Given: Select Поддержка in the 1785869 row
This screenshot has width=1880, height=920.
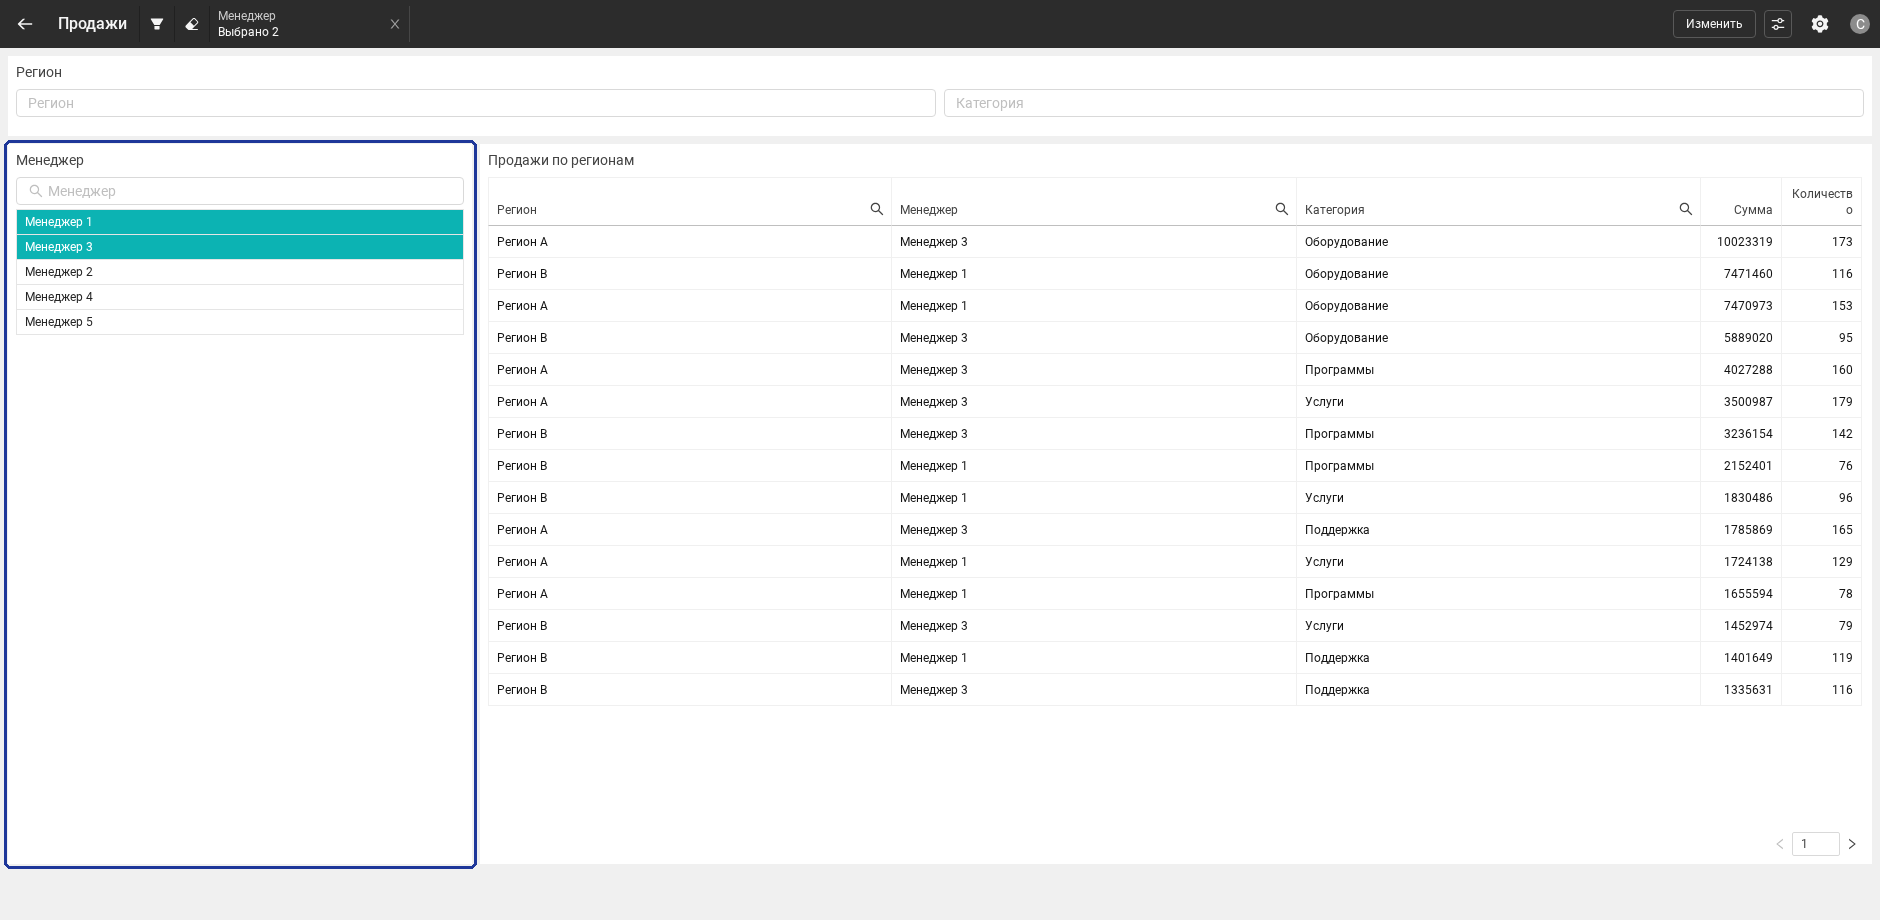Looking at the screenshot, I should click(1337, 530).
